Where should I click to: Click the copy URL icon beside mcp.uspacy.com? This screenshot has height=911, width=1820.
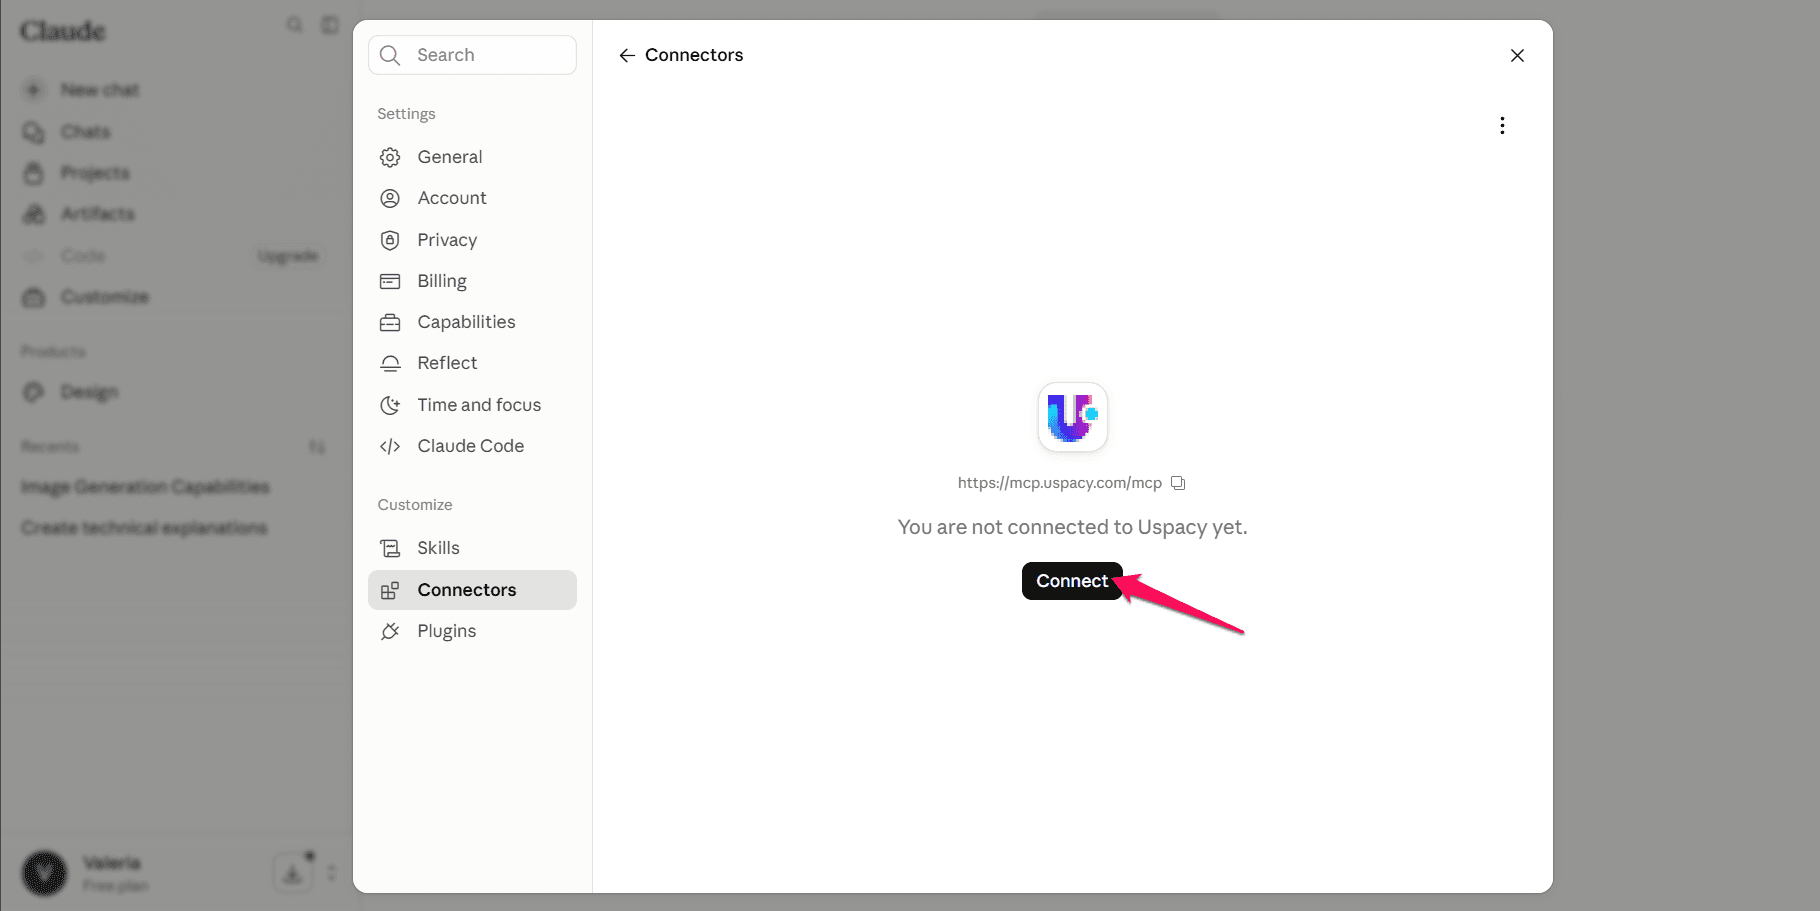click(1178, 483)
